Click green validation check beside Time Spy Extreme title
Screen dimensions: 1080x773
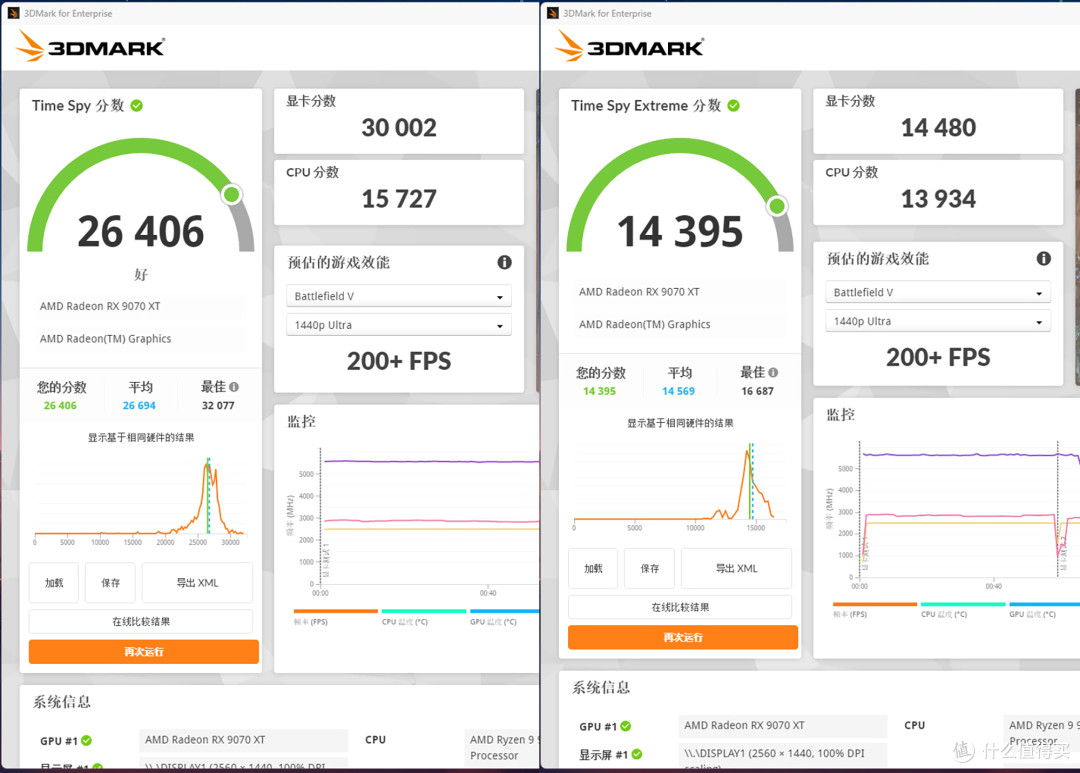click(734, 105)
